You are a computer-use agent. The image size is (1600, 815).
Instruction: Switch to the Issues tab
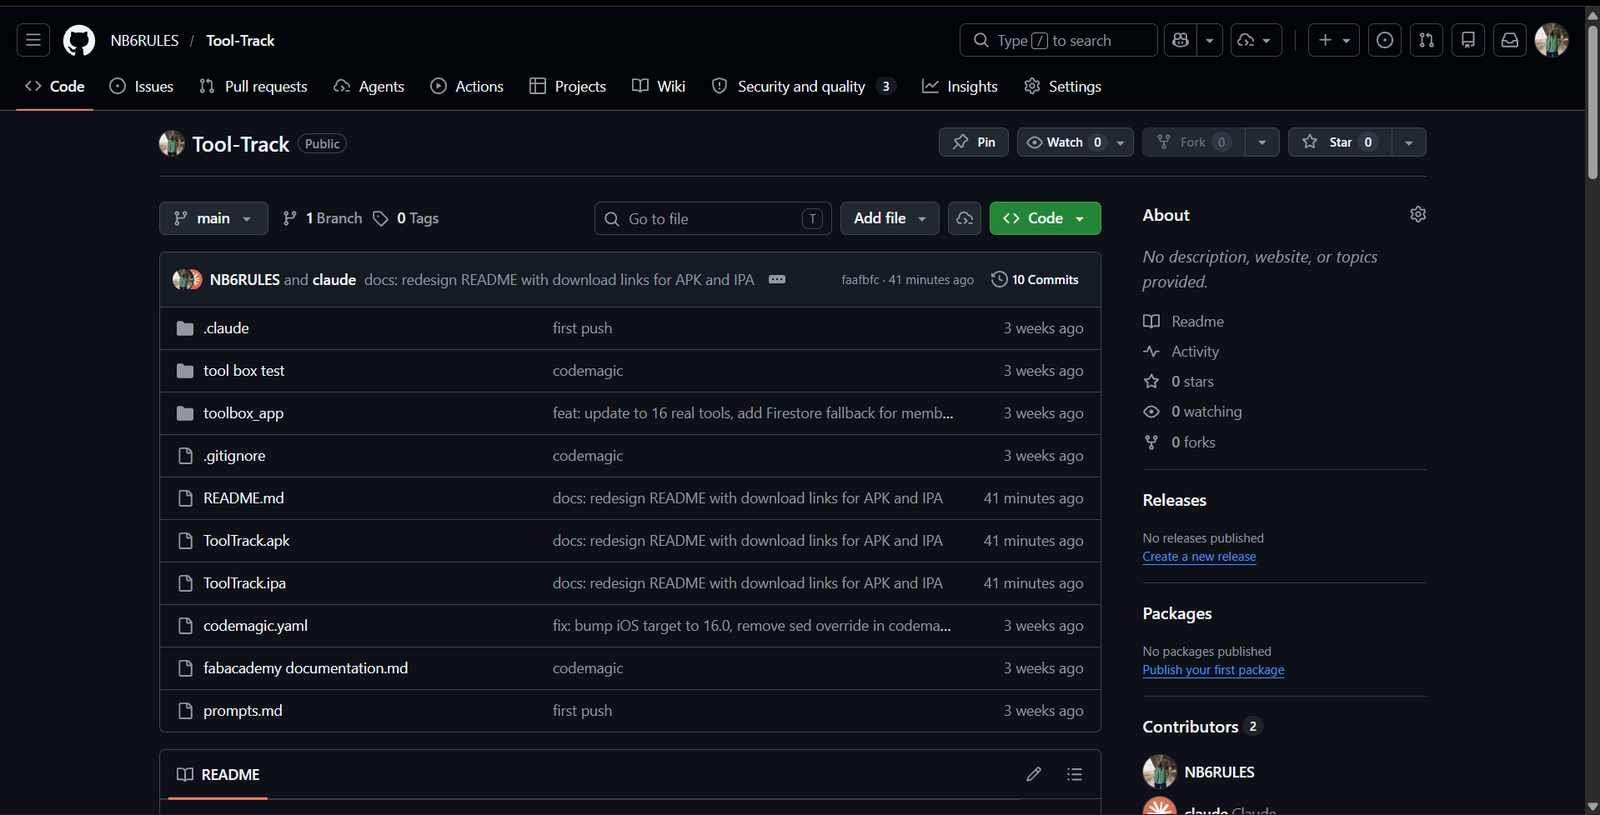pos(142,86)
